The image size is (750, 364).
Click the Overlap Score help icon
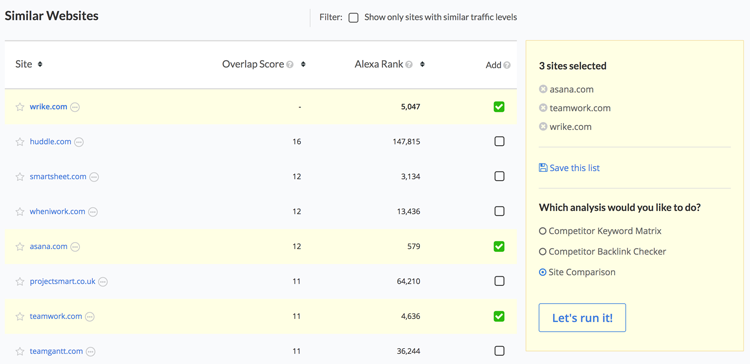(x=289, y=65)
